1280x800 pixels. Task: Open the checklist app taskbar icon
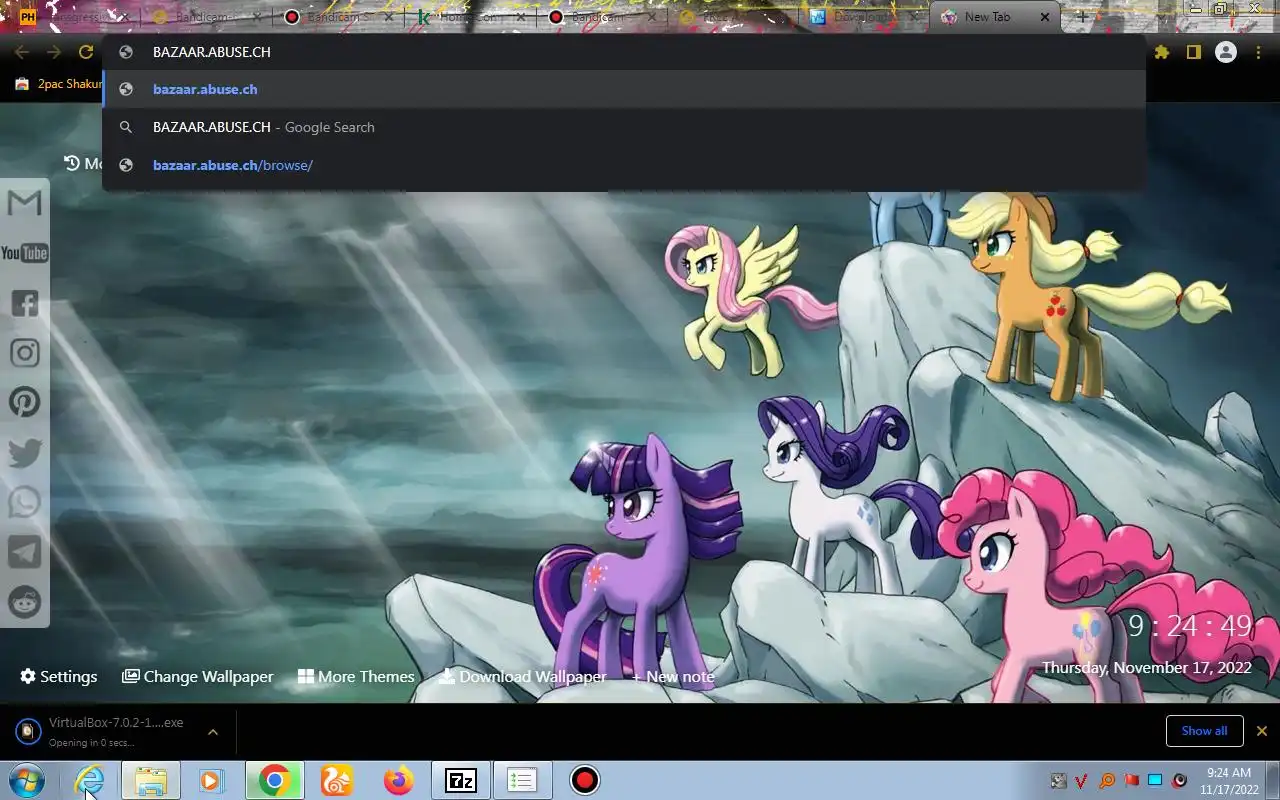522,780
